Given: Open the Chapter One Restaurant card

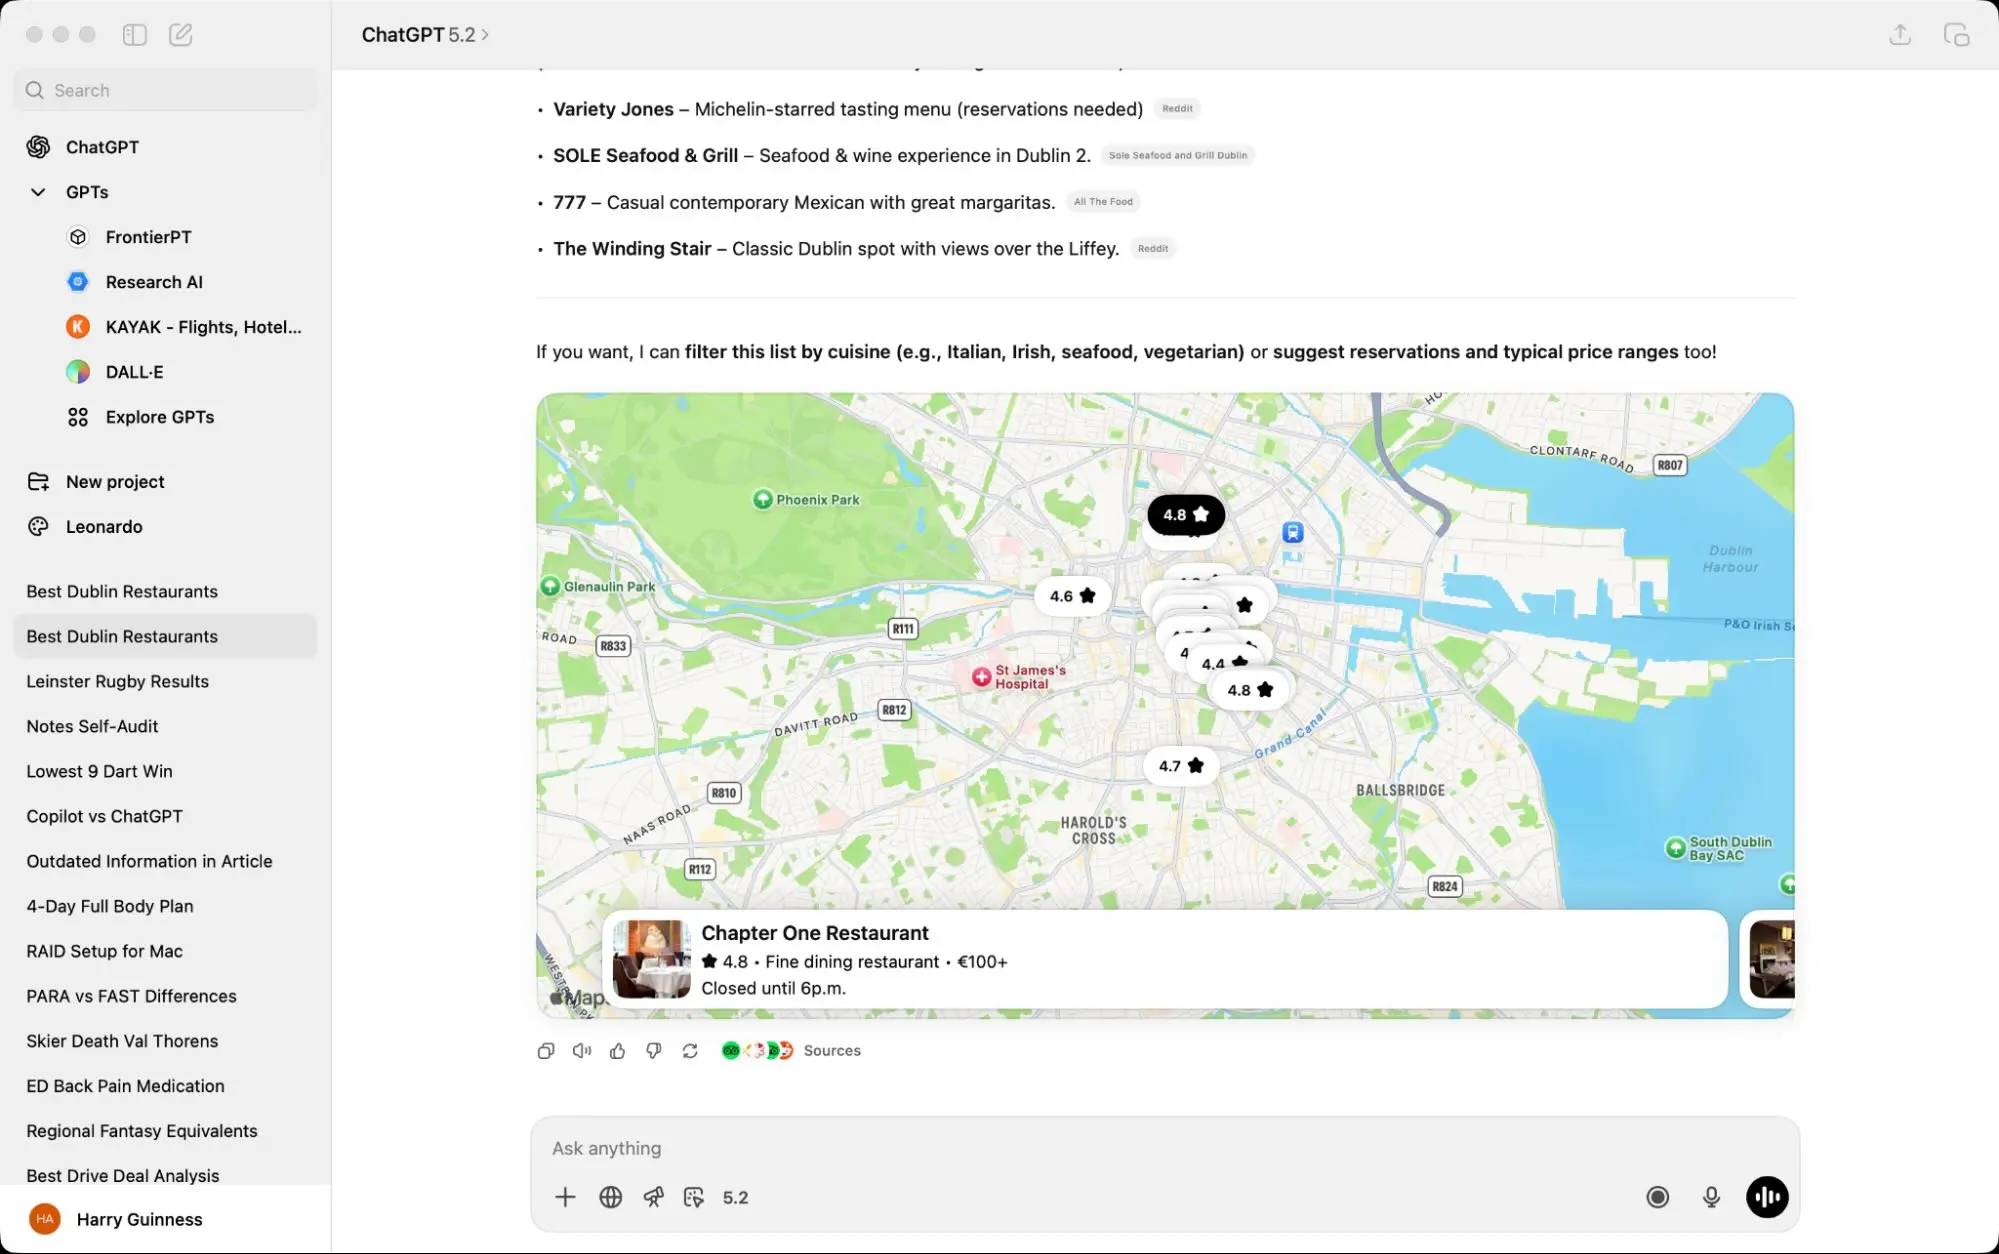Looking at the screenshot, I should click(1160, 959).
